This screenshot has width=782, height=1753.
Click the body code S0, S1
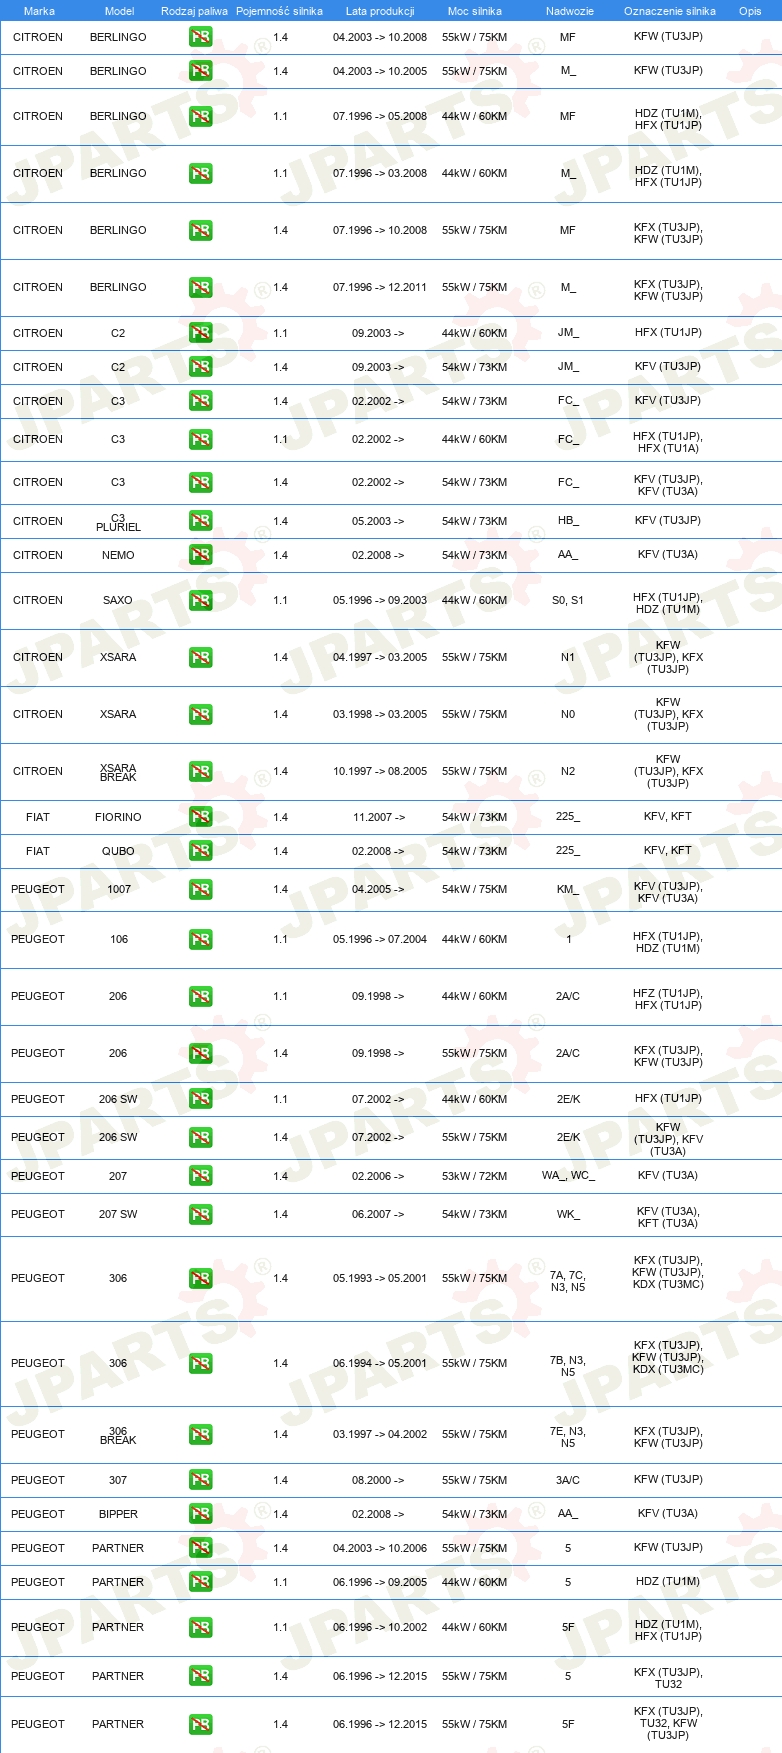(568, 600)
